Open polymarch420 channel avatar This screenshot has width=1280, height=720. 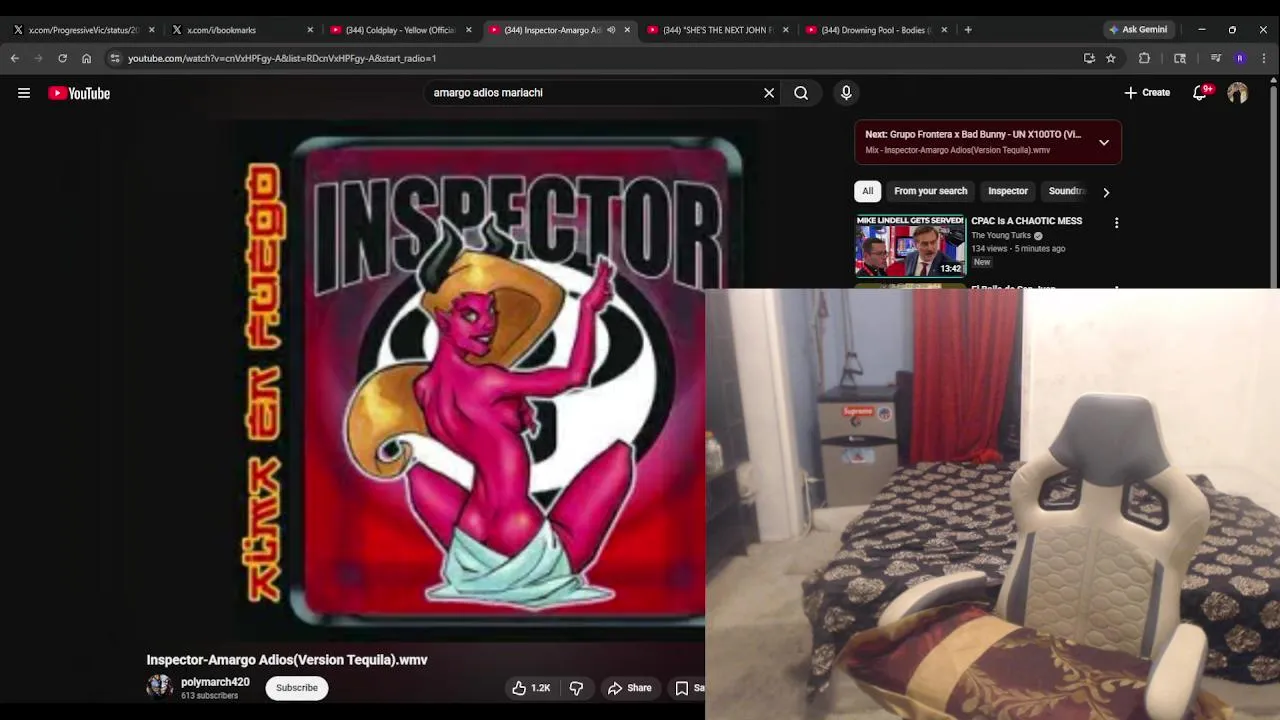pos(160,687)
